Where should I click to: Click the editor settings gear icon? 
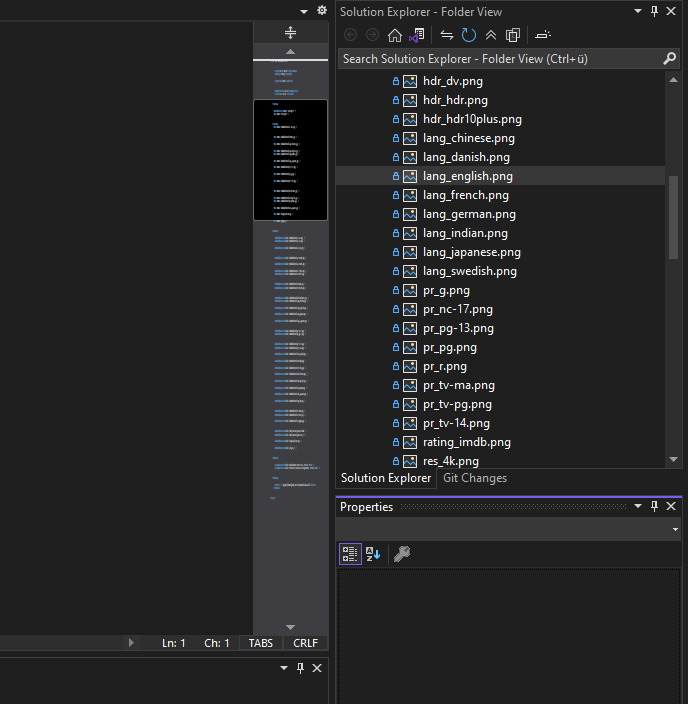(321, 10)
